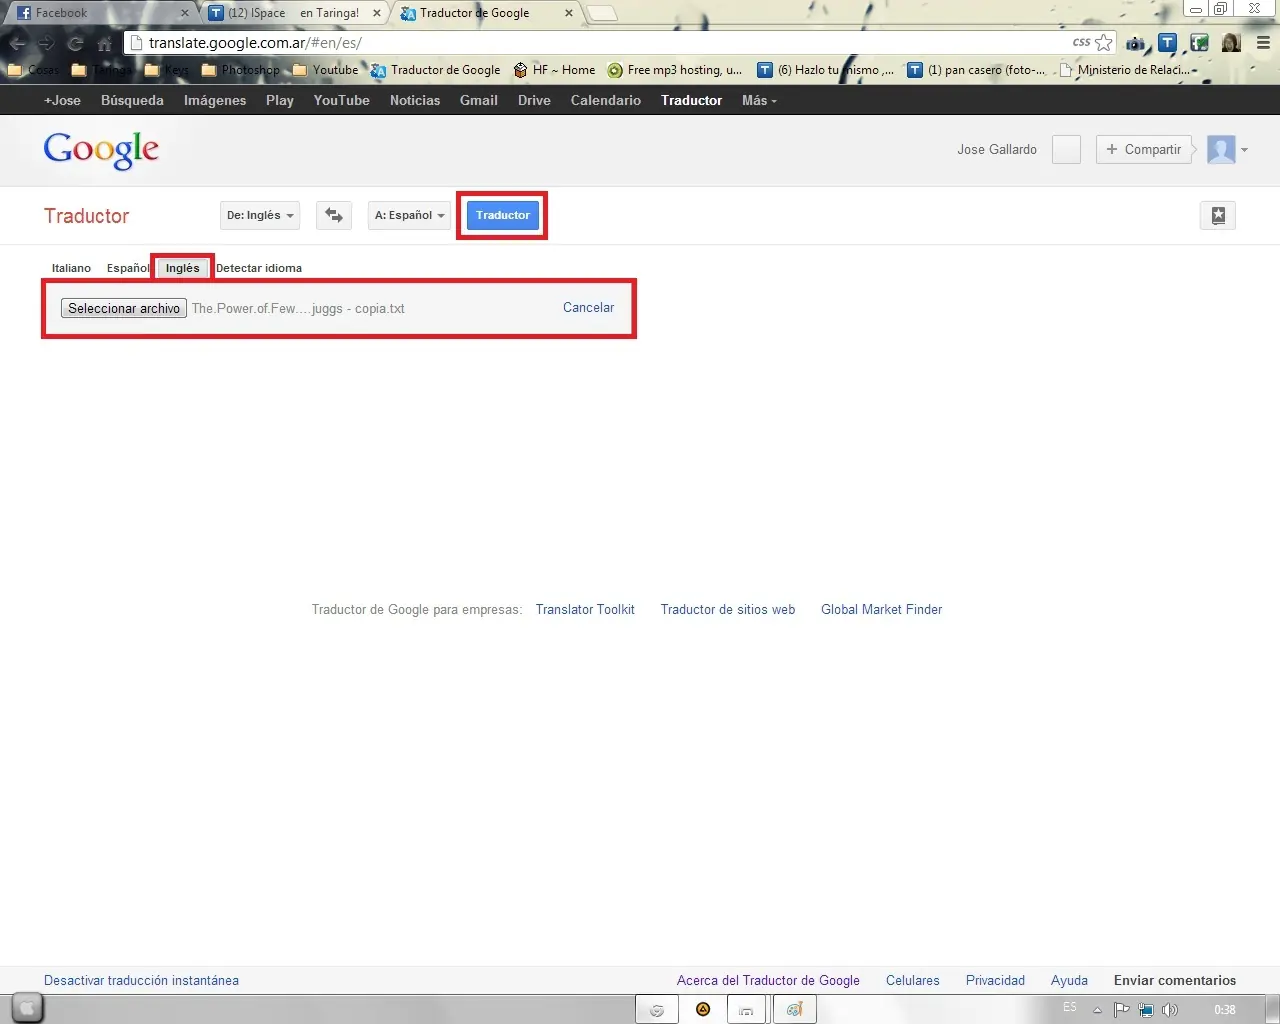Open the Free mp3 hosting bookmark
Image resolution: width=1280 pixels, height=1024 pixels.
[x=675, y=70]
